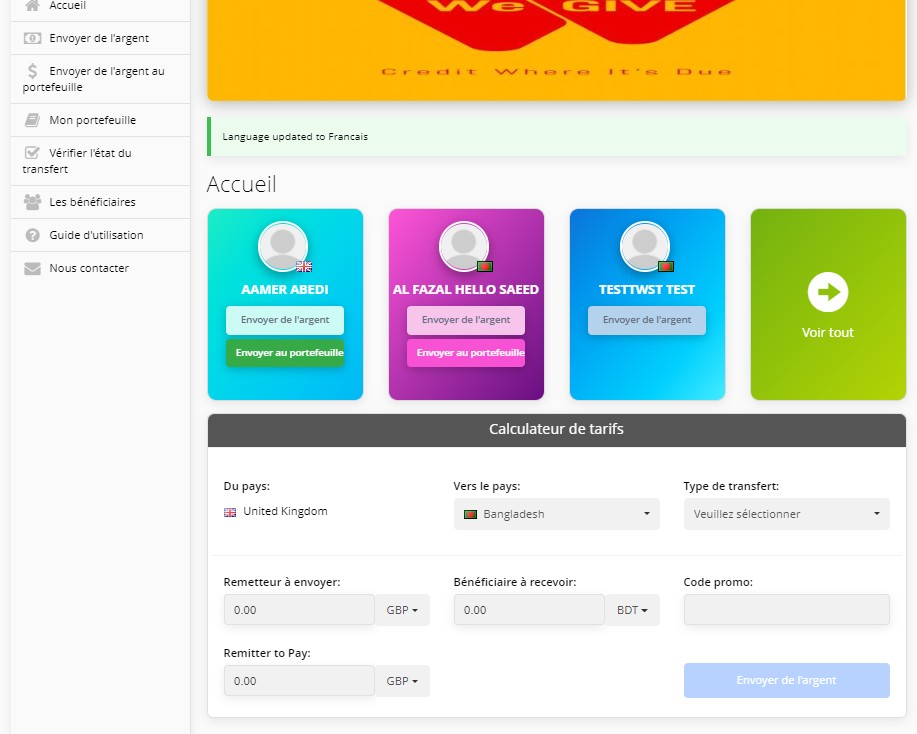Image resolution: width=917 pixels, height=734 pixels.
Task: Click the envelope icon beside Nous contacter
Action: (x=32, y=268)
